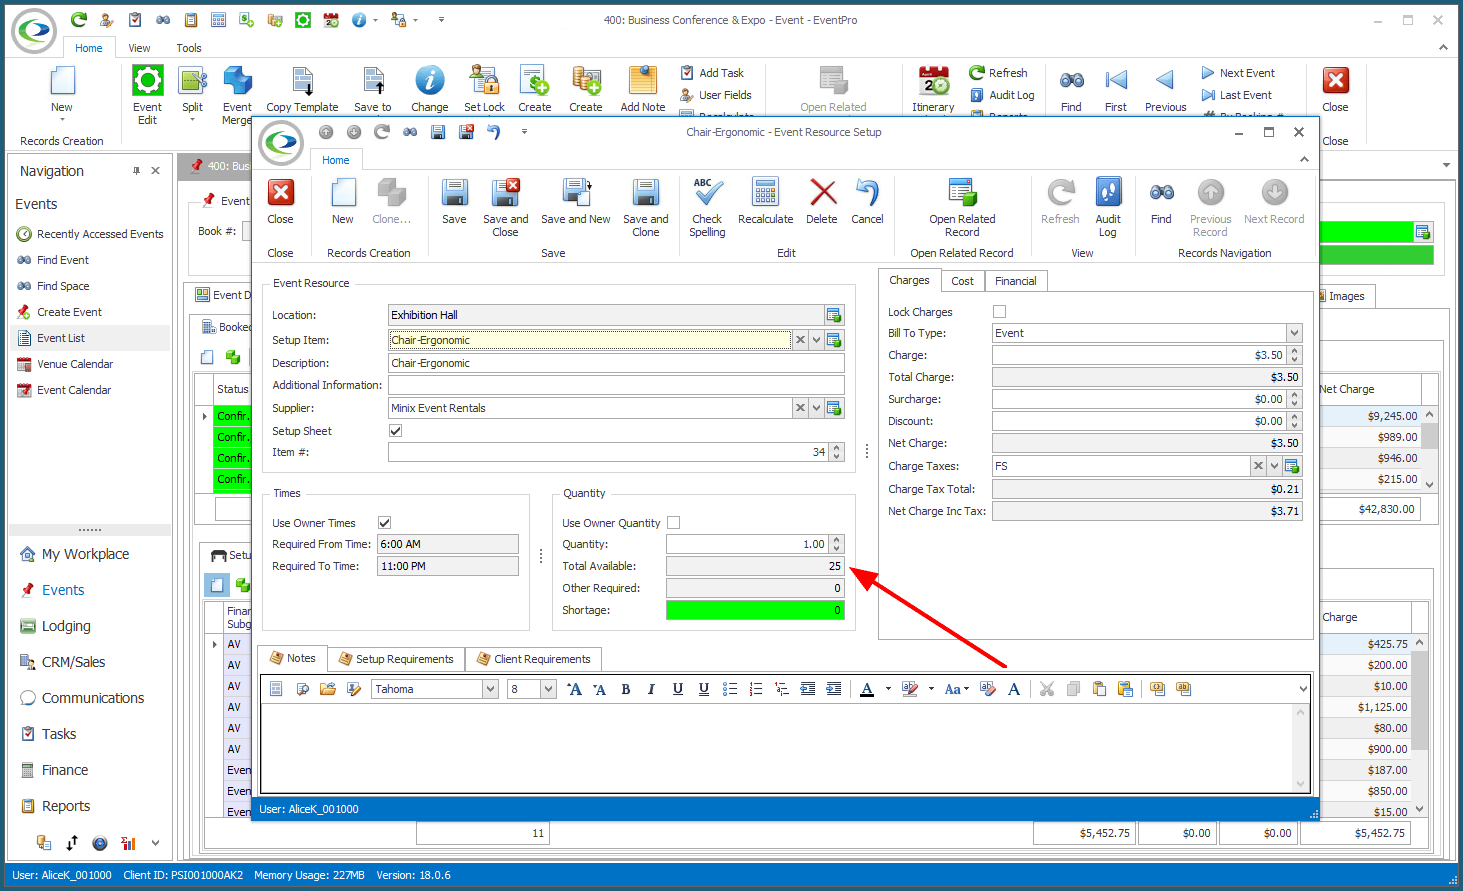Click Next Event in main ribbon
The width and height of the screenshot is (1463, 891).
tap(1238, 73)
